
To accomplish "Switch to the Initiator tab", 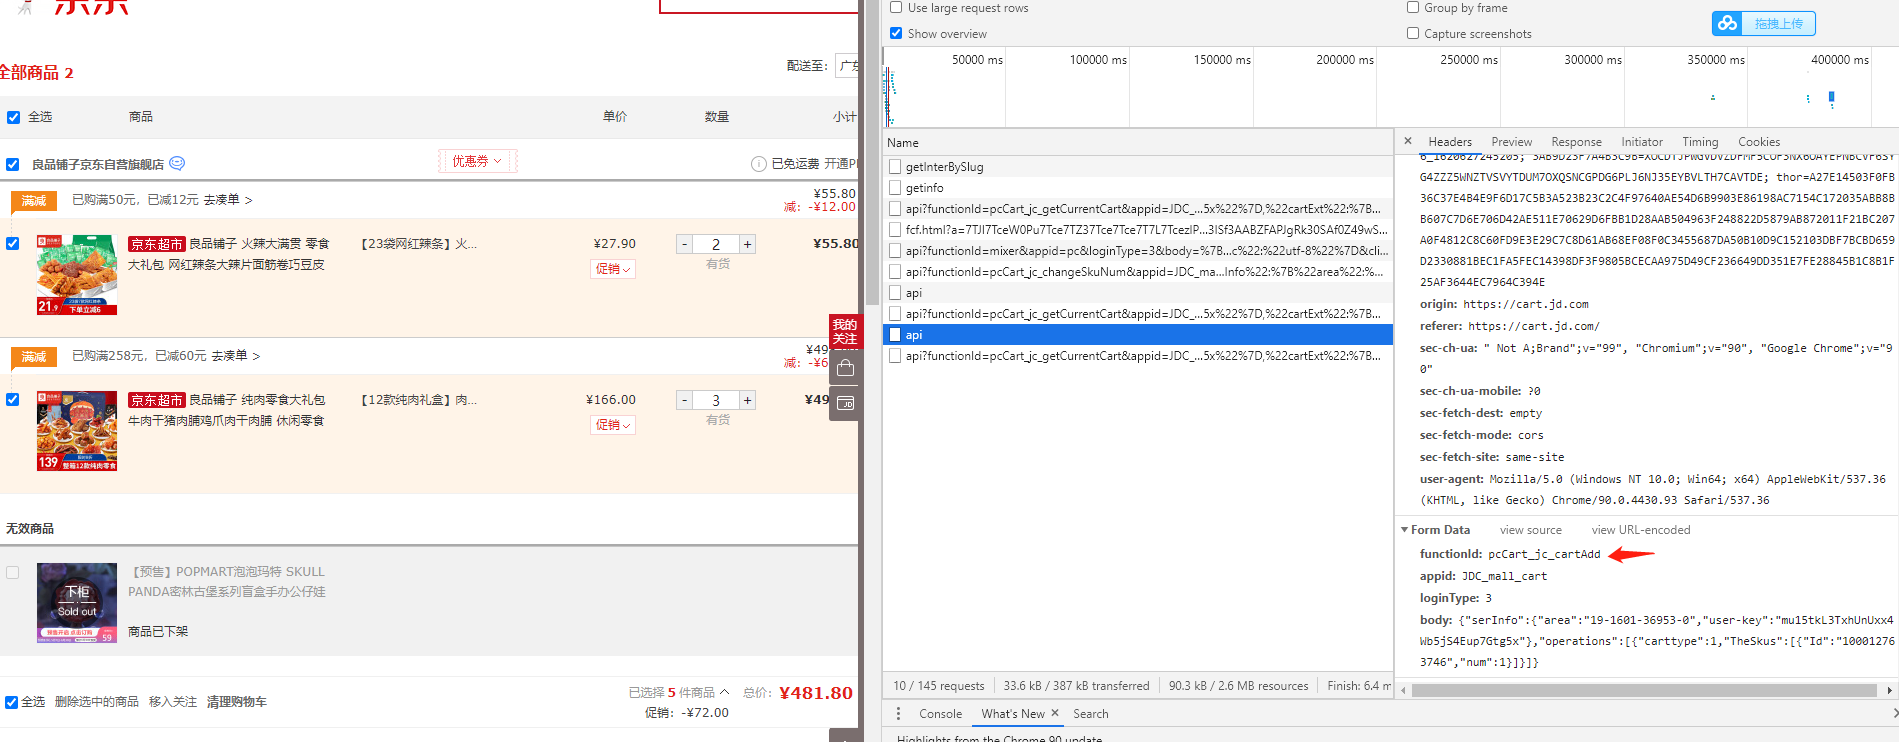I will [x=1642, y=142].
